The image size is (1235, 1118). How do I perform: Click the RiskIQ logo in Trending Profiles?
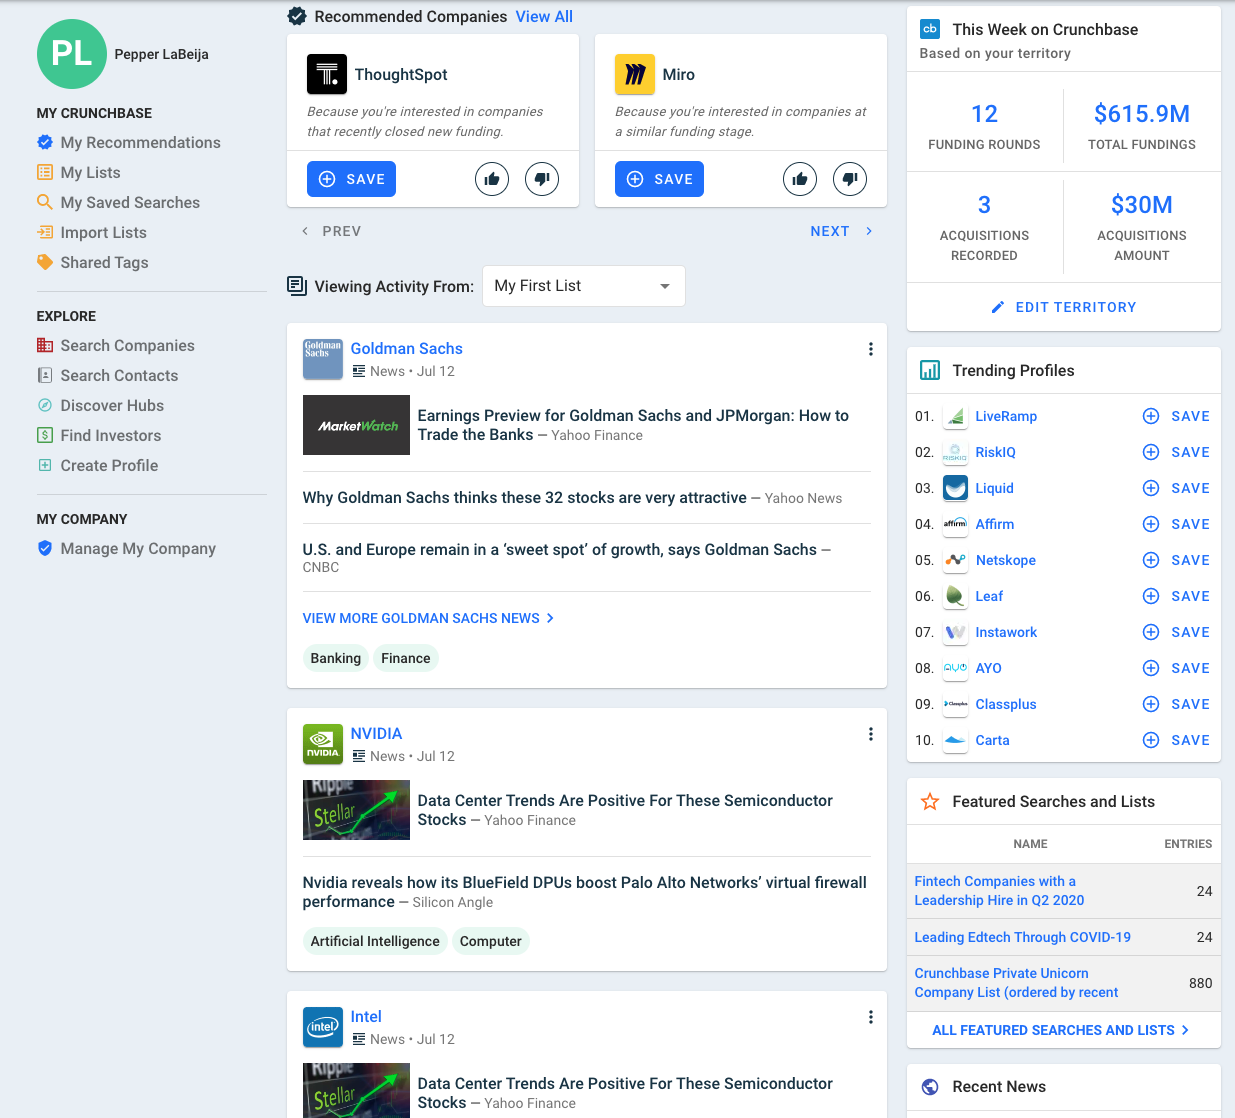[x=955, y=452]
